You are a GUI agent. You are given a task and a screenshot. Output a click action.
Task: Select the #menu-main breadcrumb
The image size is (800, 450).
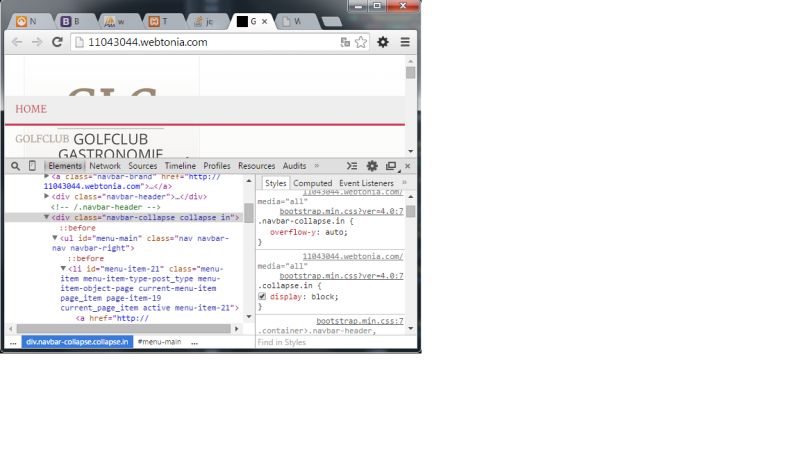[159, 342]
